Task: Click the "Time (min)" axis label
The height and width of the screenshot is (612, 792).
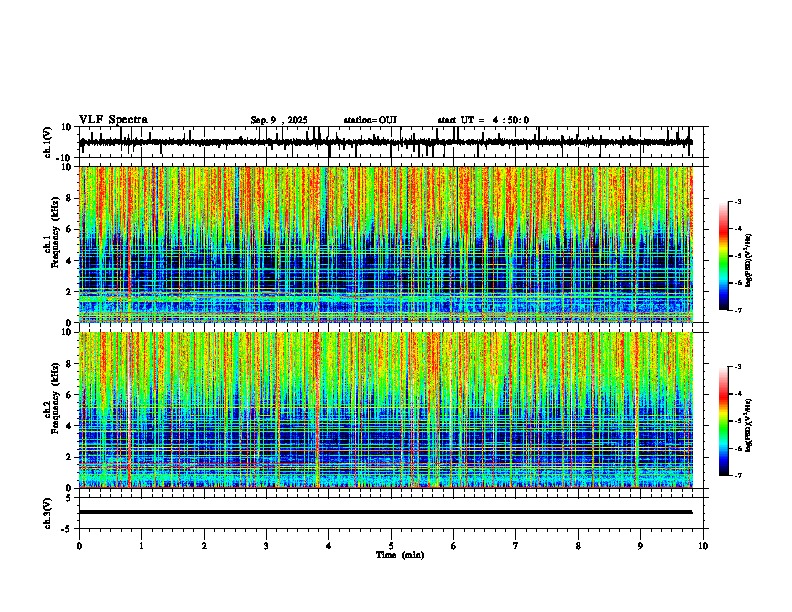Action: 400,555
